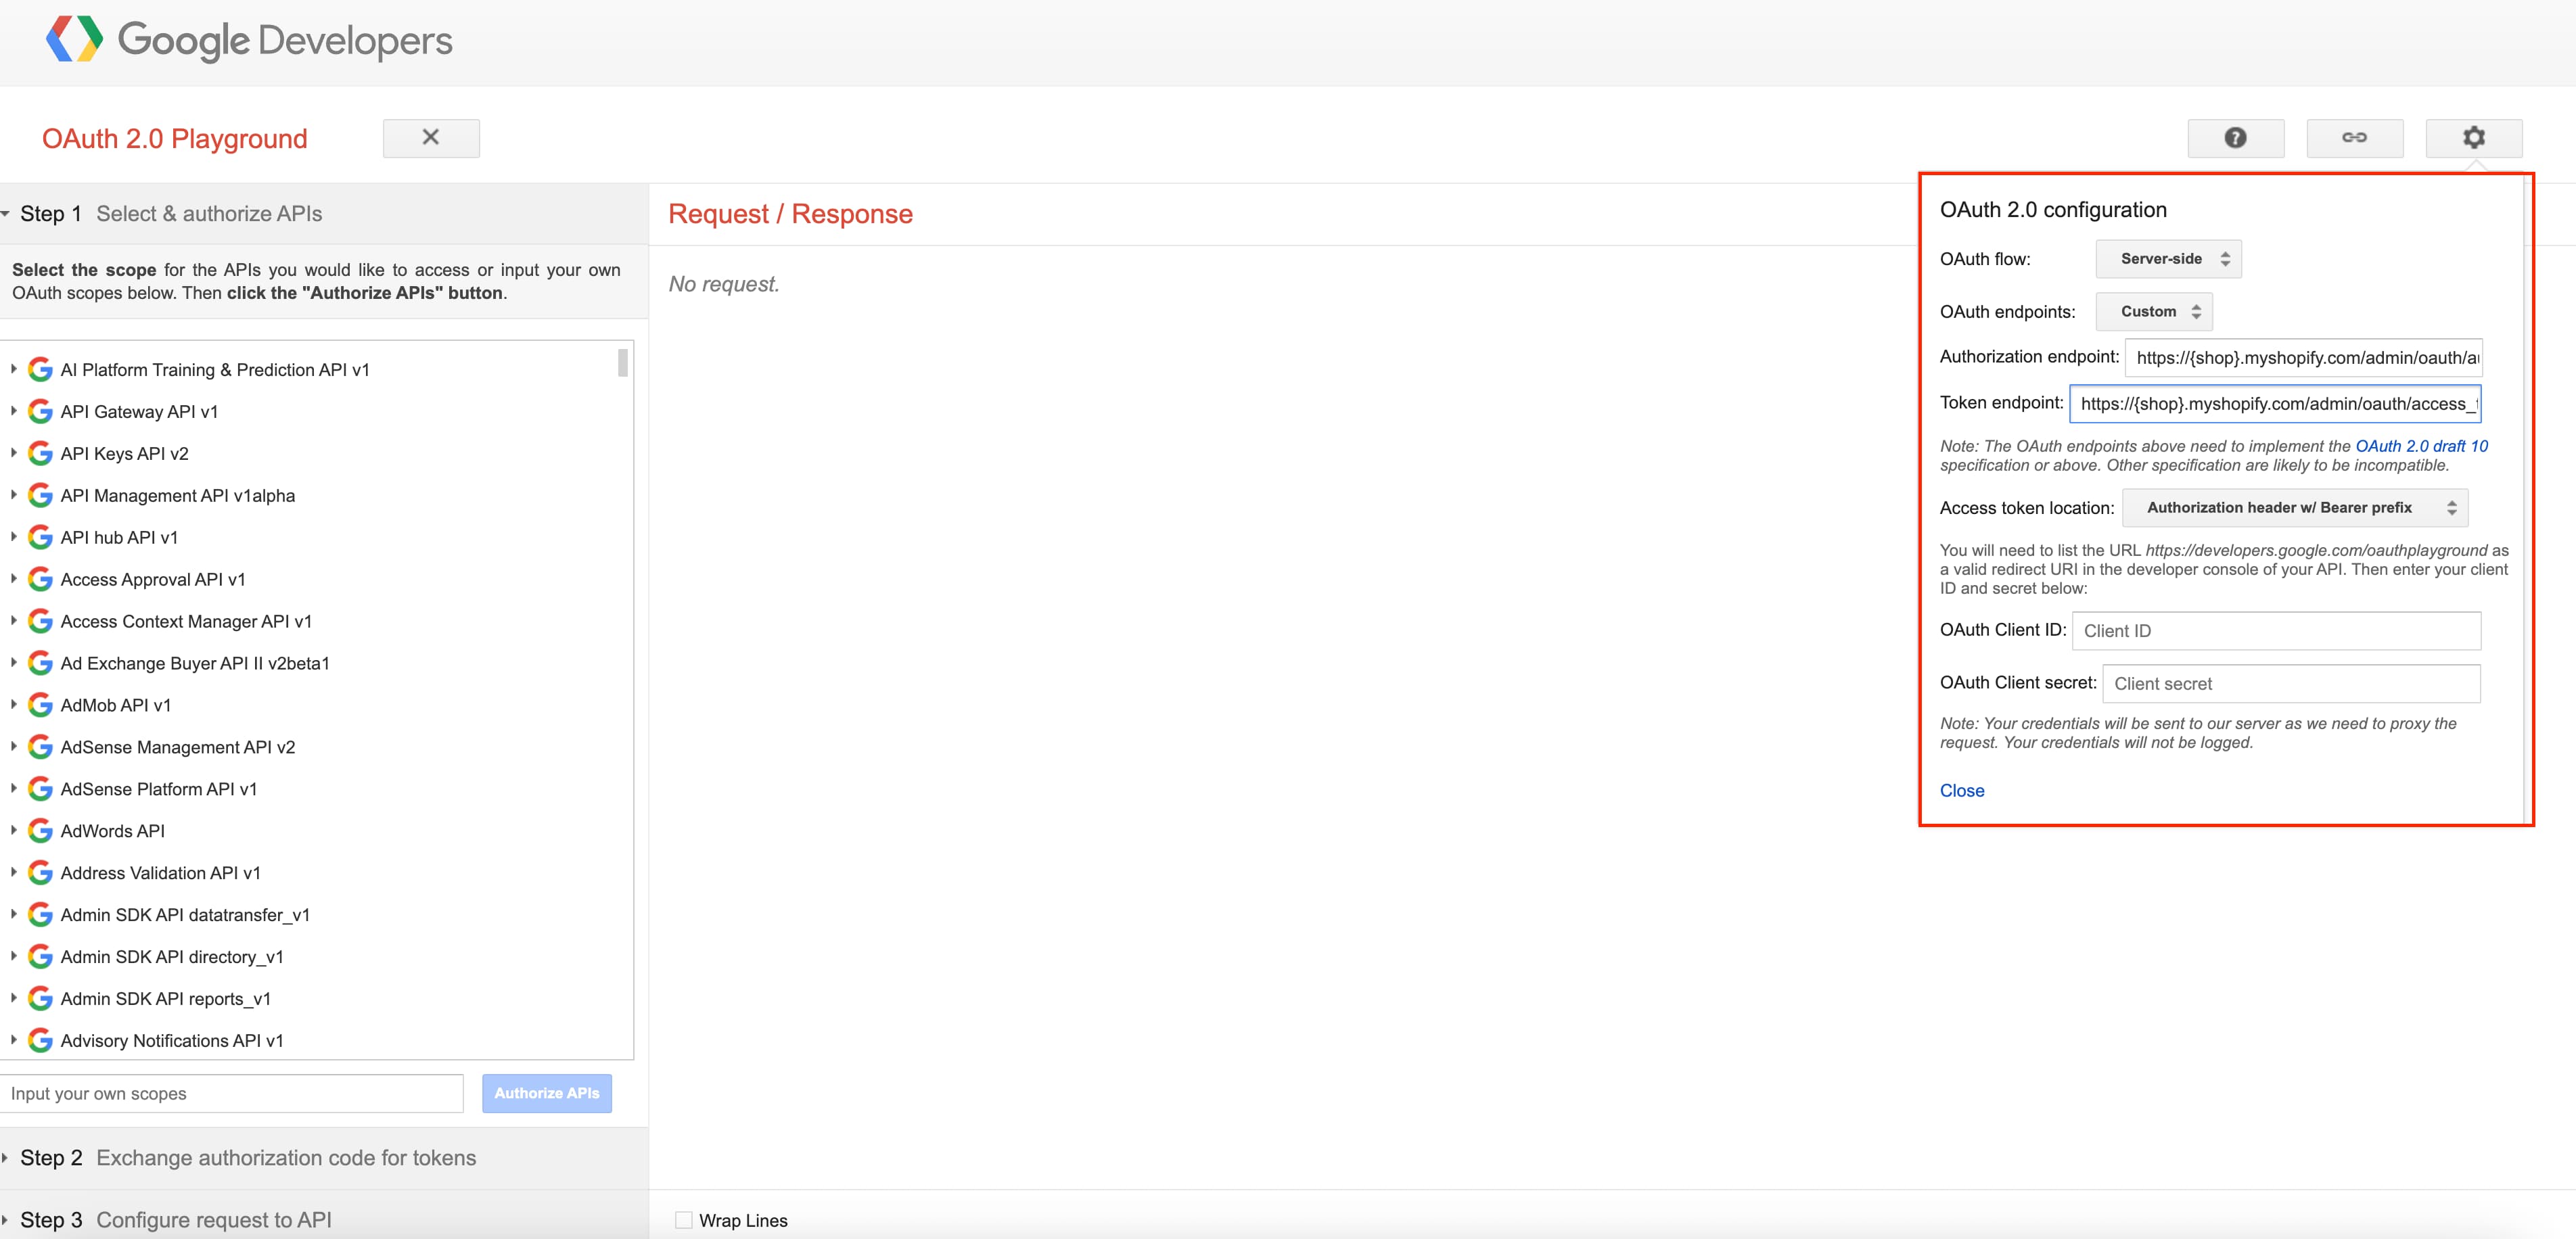The image size is (2576, 1239).
Task: Click the Google icon for API Gateway API v1
Action: (x=40, y=411)
